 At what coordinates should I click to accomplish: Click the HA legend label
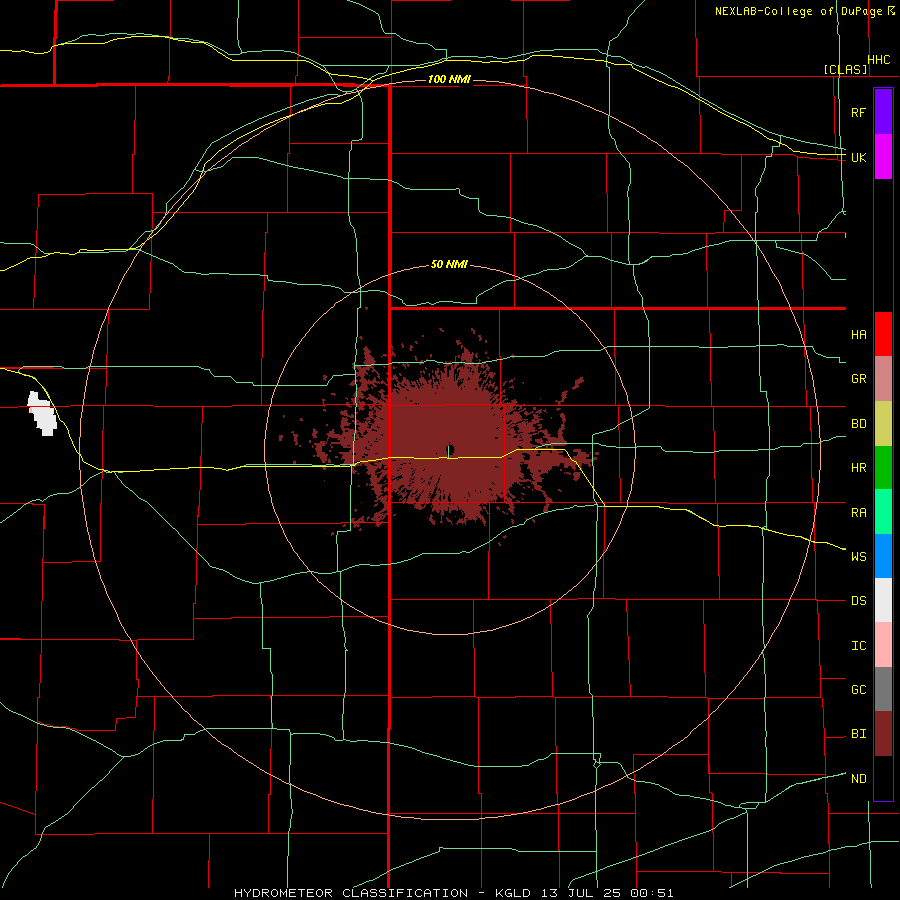point(858,335)
